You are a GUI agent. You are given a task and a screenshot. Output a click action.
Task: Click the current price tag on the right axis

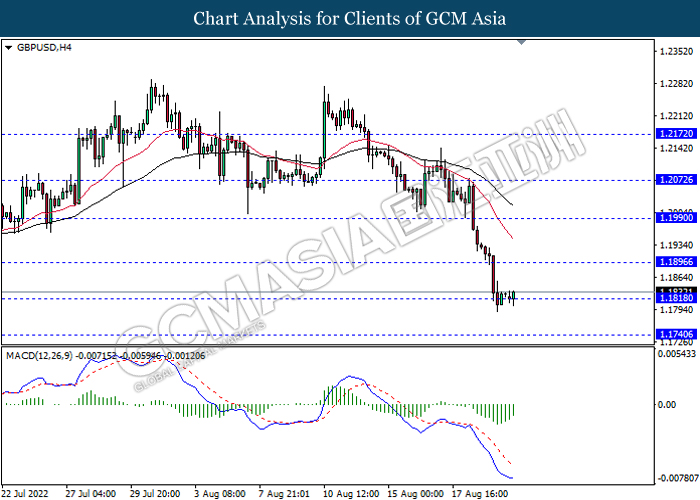676,290
